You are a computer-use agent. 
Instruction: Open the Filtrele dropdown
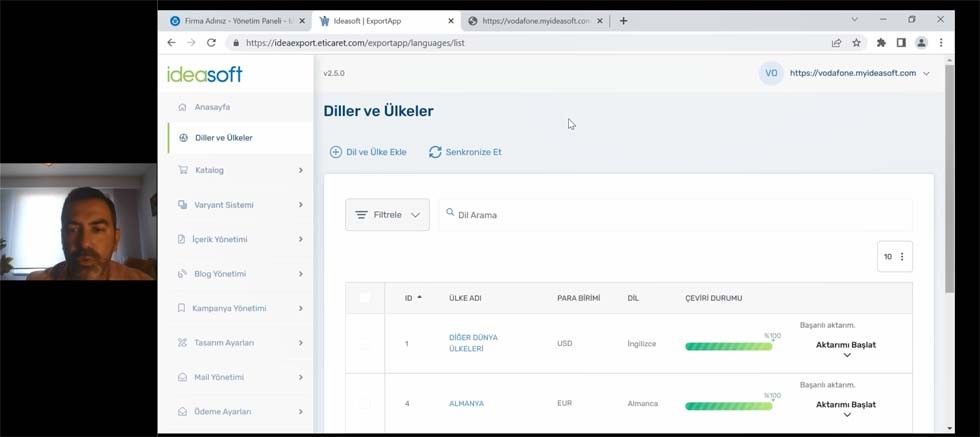(387, 215)
